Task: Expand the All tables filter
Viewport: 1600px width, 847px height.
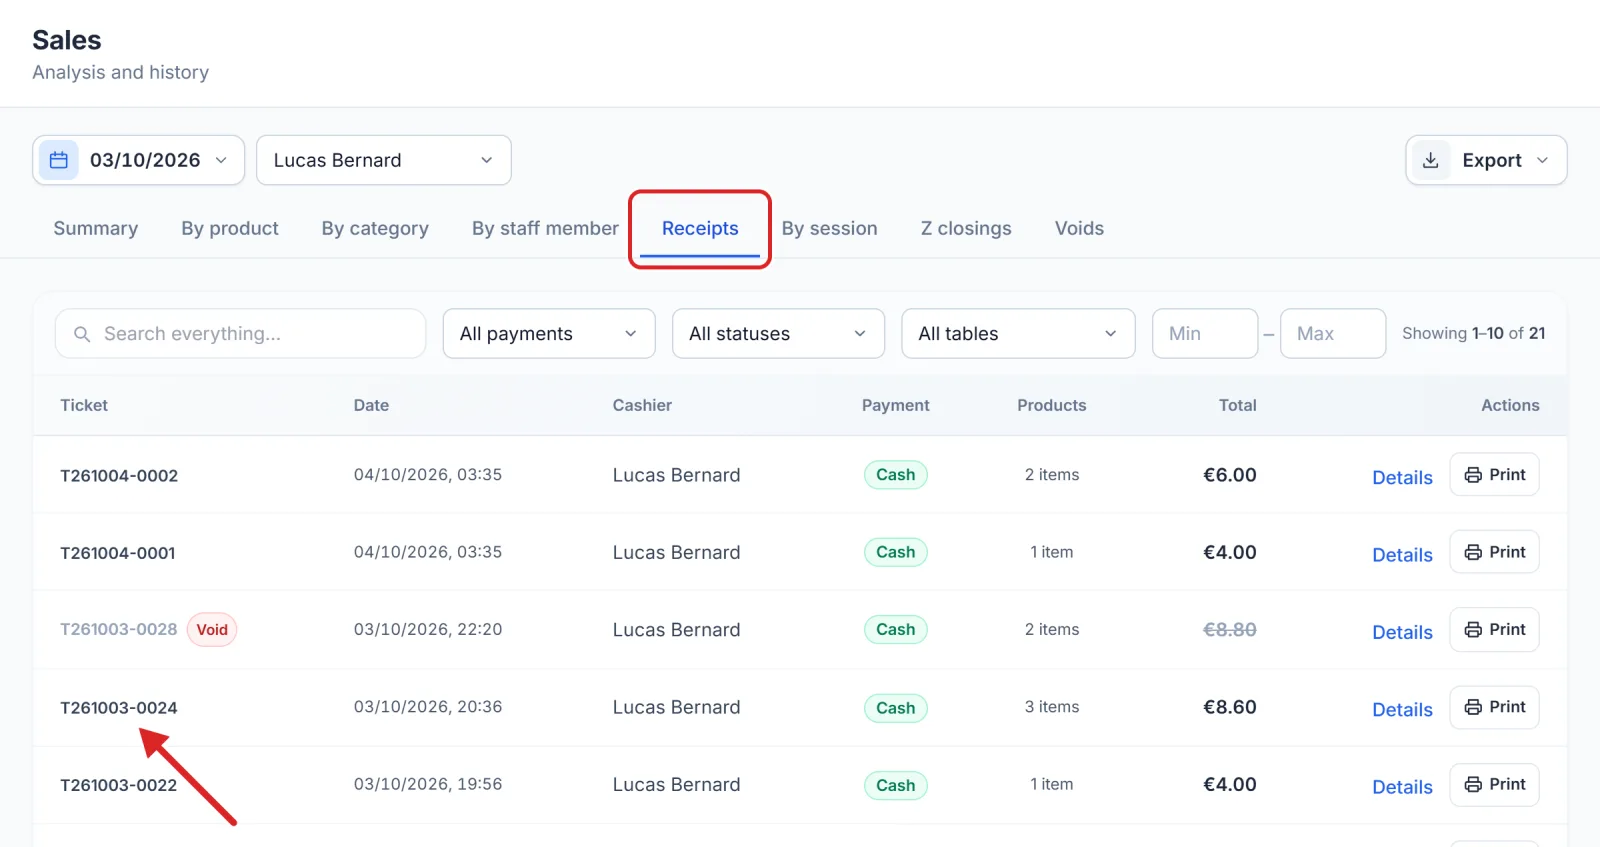Action: (x=1018, y=334)
